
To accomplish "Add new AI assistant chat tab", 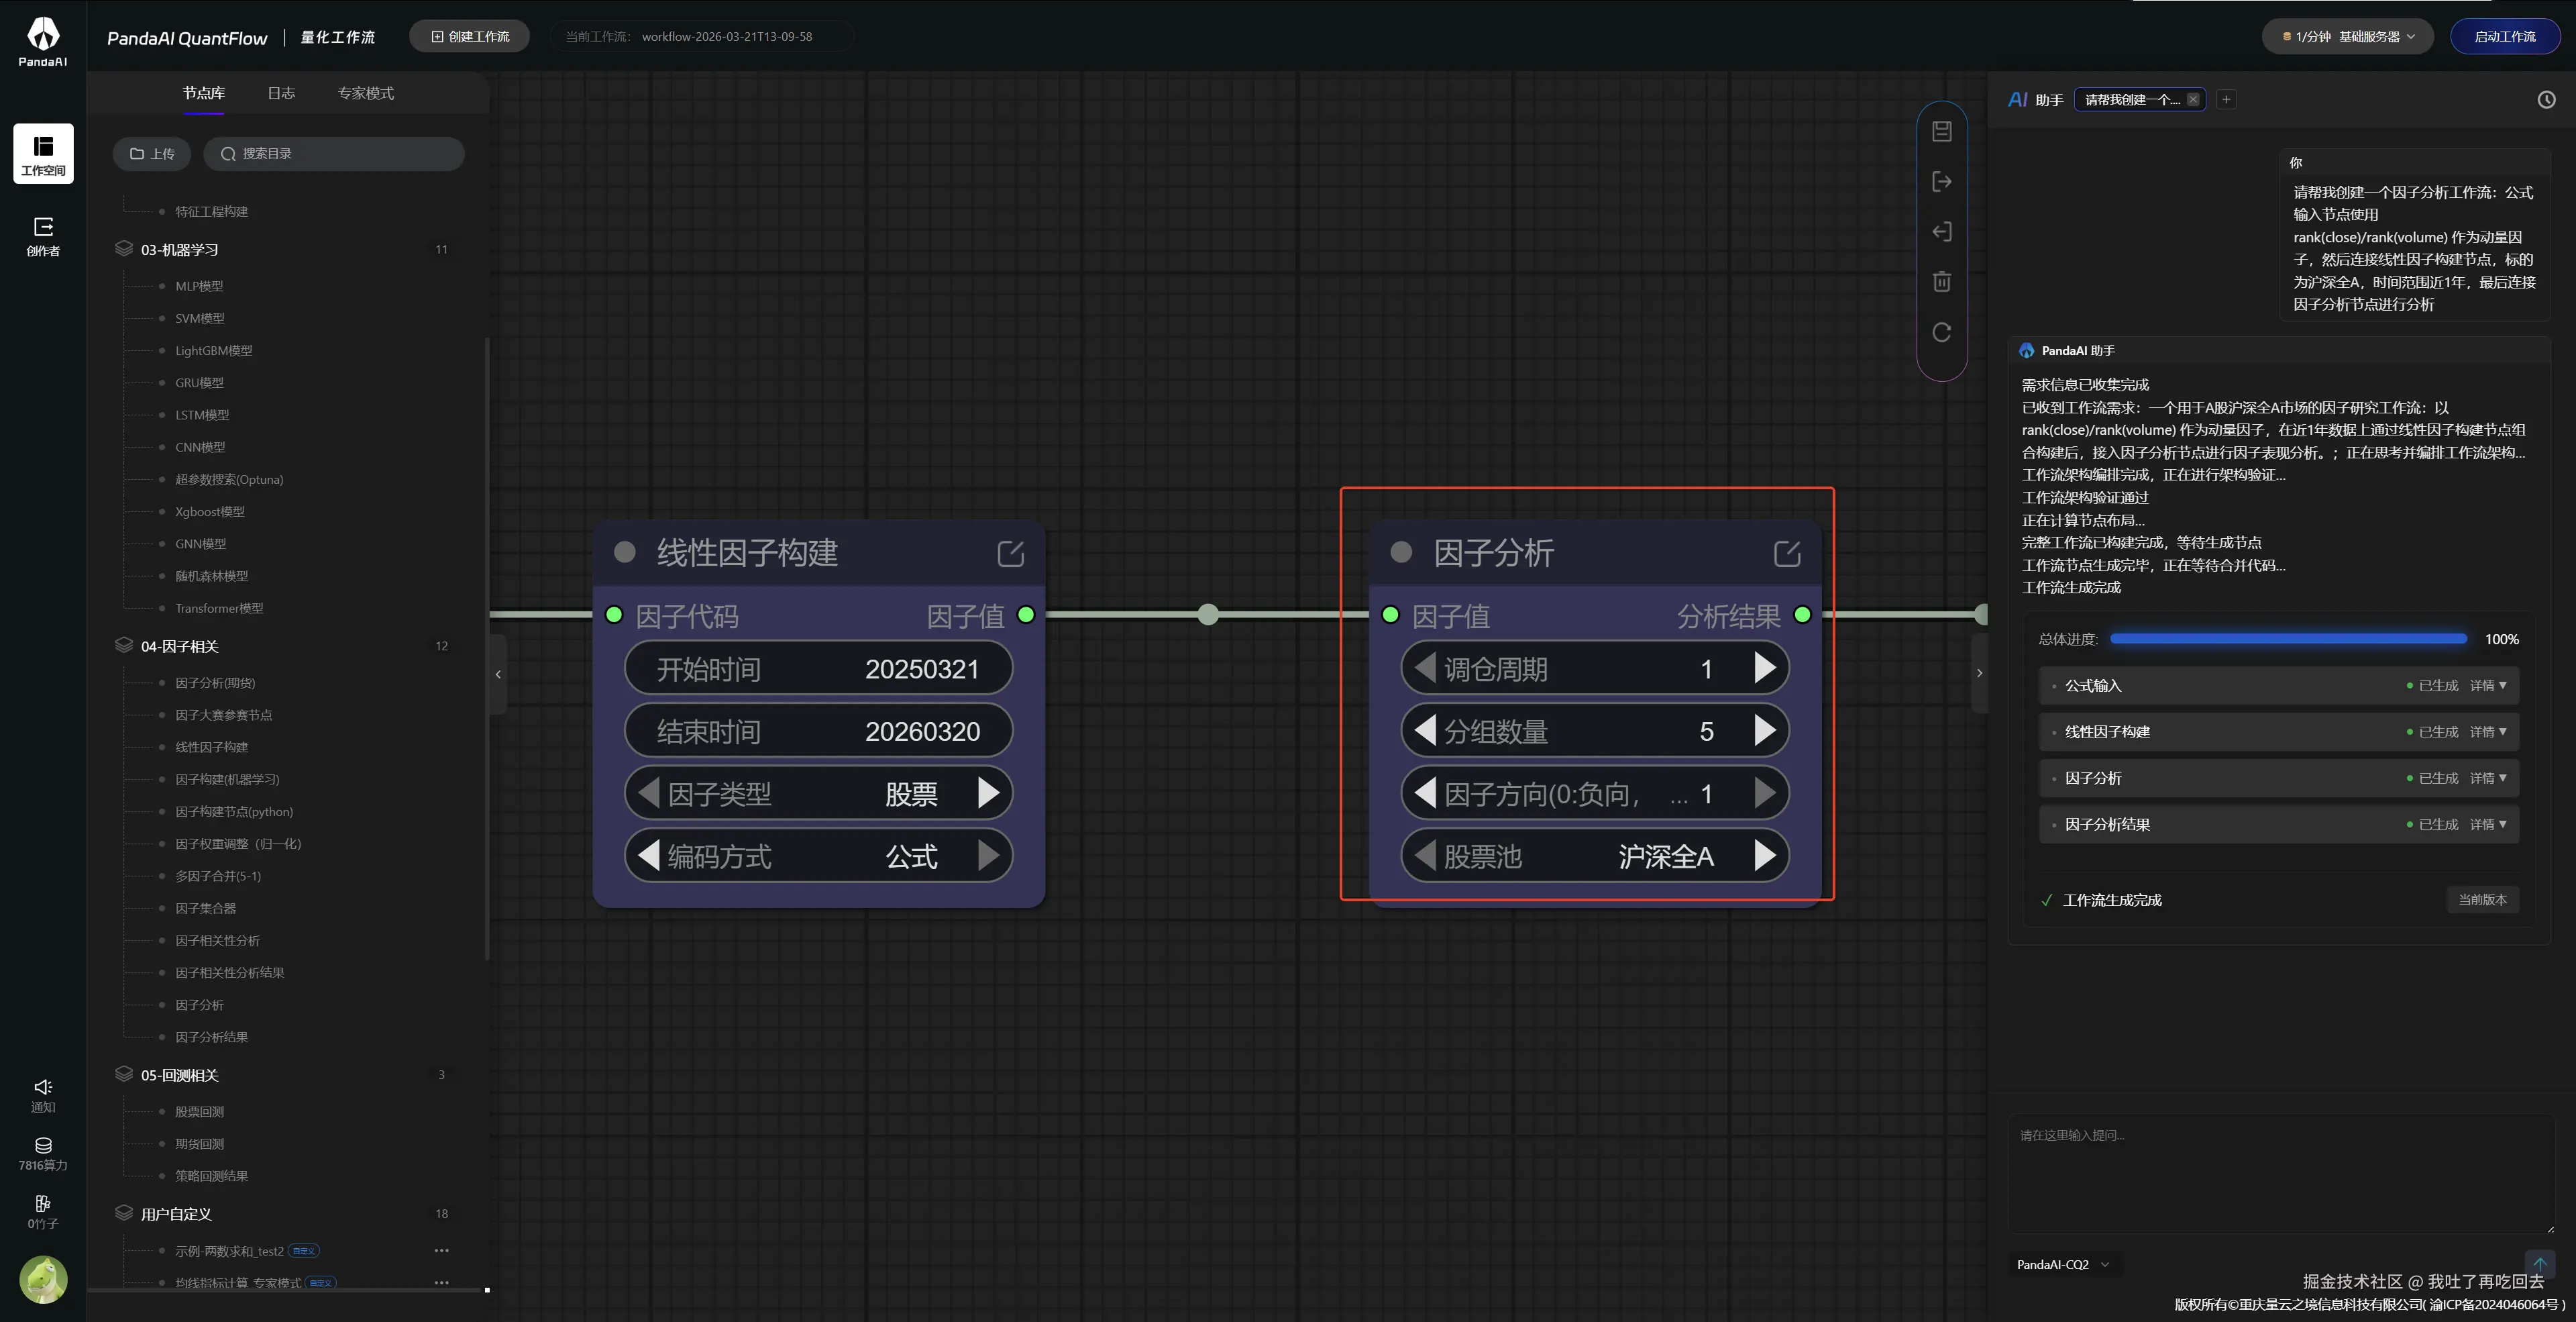I will point(2226,100).
